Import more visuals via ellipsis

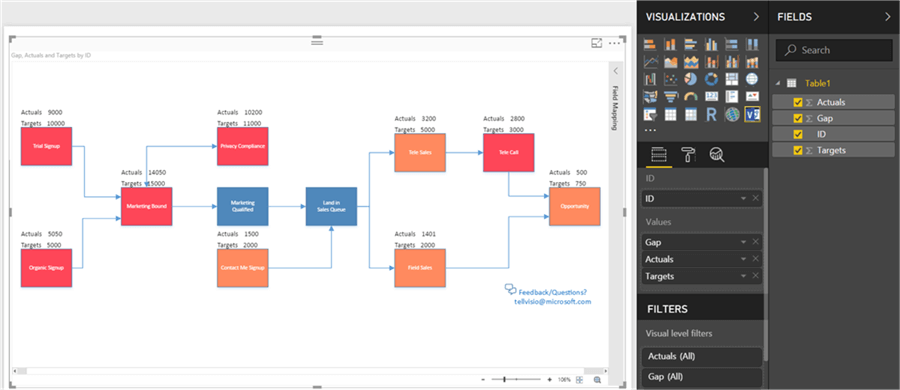[x=650, y=130]
